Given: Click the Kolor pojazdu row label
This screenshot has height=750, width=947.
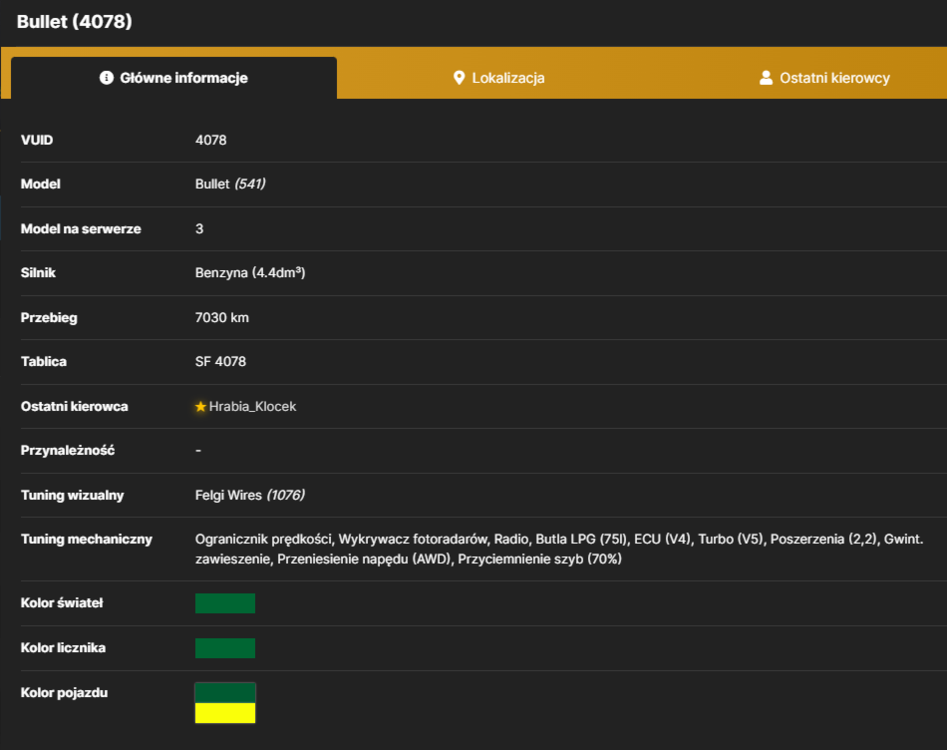Looking at the screenshot, I should click(x=64, y=693).
